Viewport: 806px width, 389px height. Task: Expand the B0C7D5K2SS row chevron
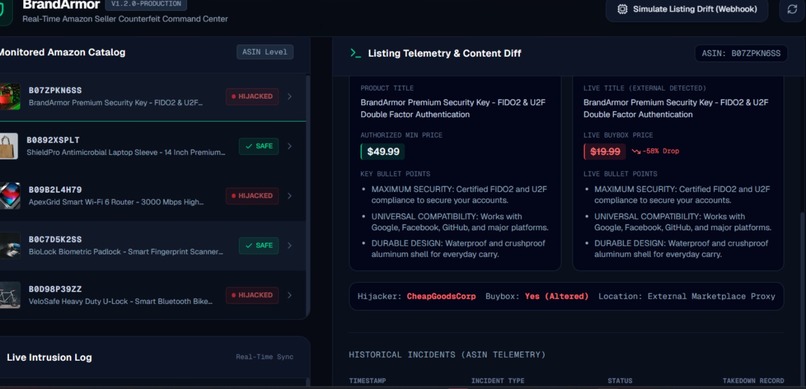(290, 245)
